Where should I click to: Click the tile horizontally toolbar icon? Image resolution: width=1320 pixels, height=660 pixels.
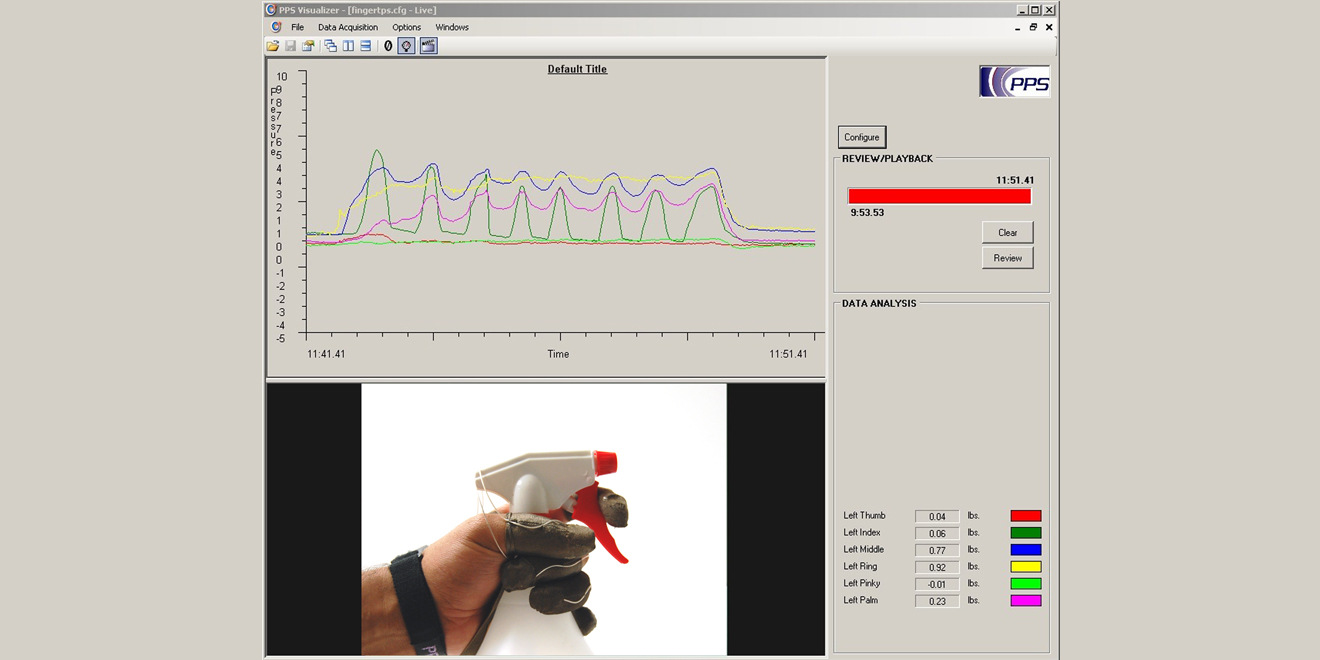(x=366, y=46)
